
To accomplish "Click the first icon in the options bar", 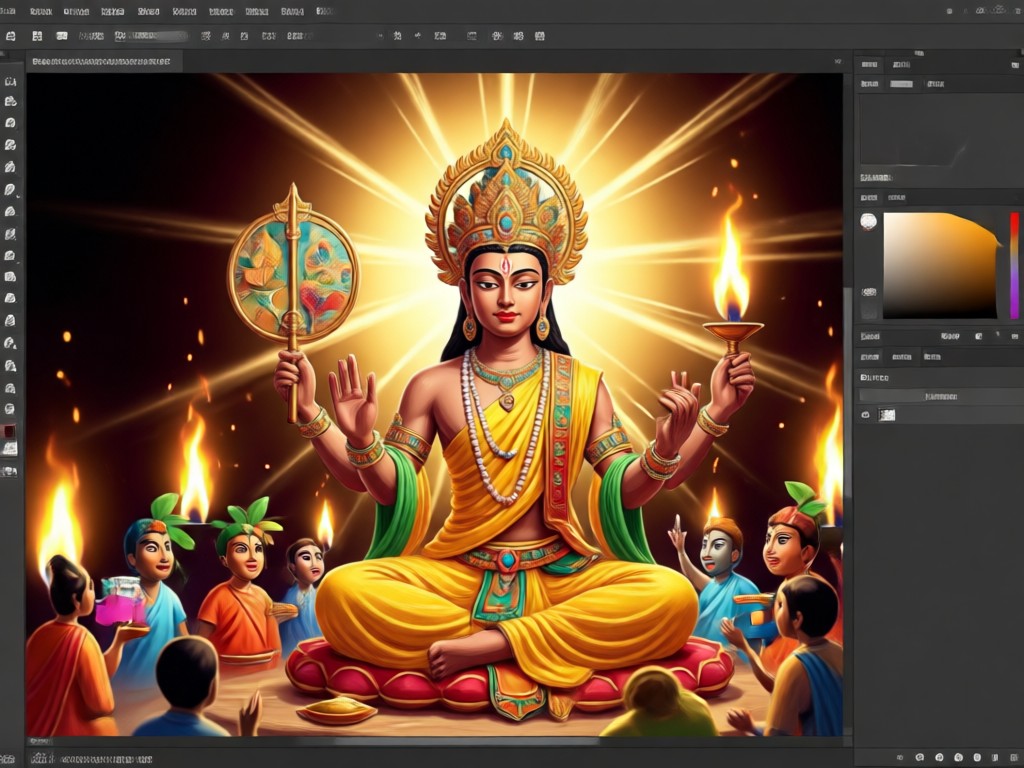I will pyautogui.click(x=9, y=36).
